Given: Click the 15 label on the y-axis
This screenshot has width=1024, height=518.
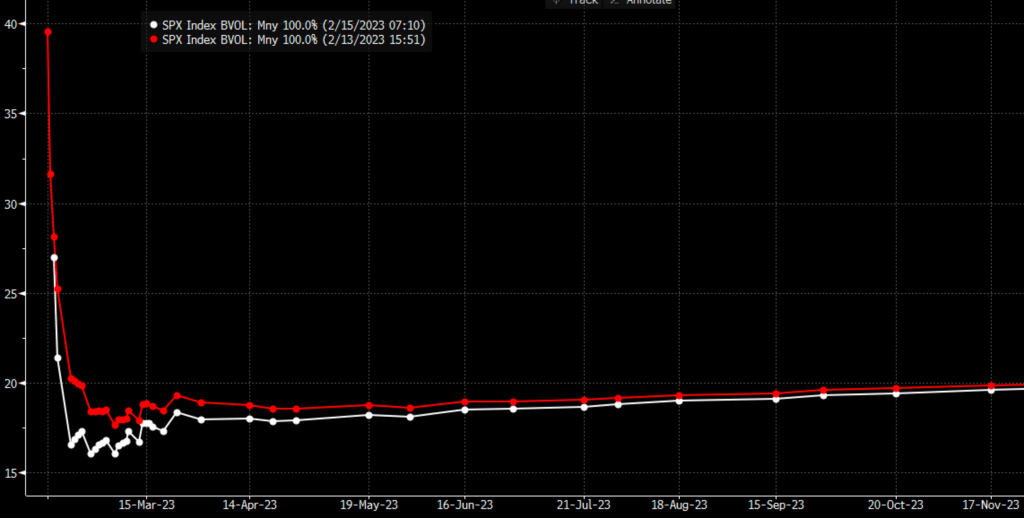Looking at the screenshot, I should click(10, 473).
